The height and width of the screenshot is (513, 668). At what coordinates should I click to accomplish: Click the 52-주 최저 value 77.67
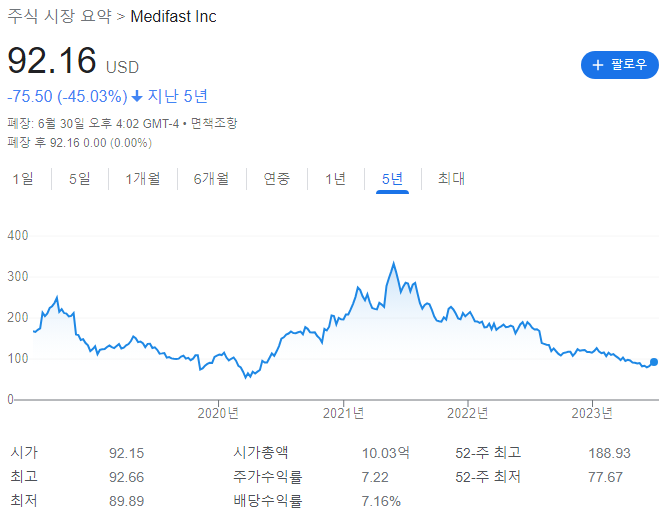[x=605, y=477]
